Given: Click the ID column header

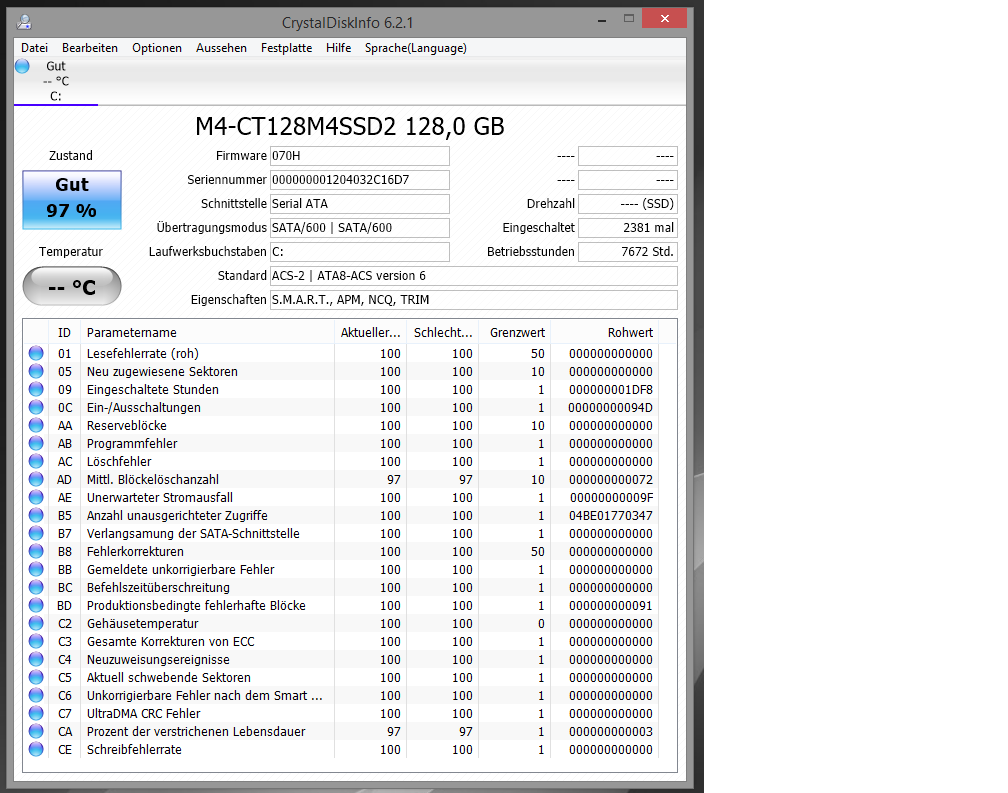Looking at the screenshot, I should coord(64,333).
